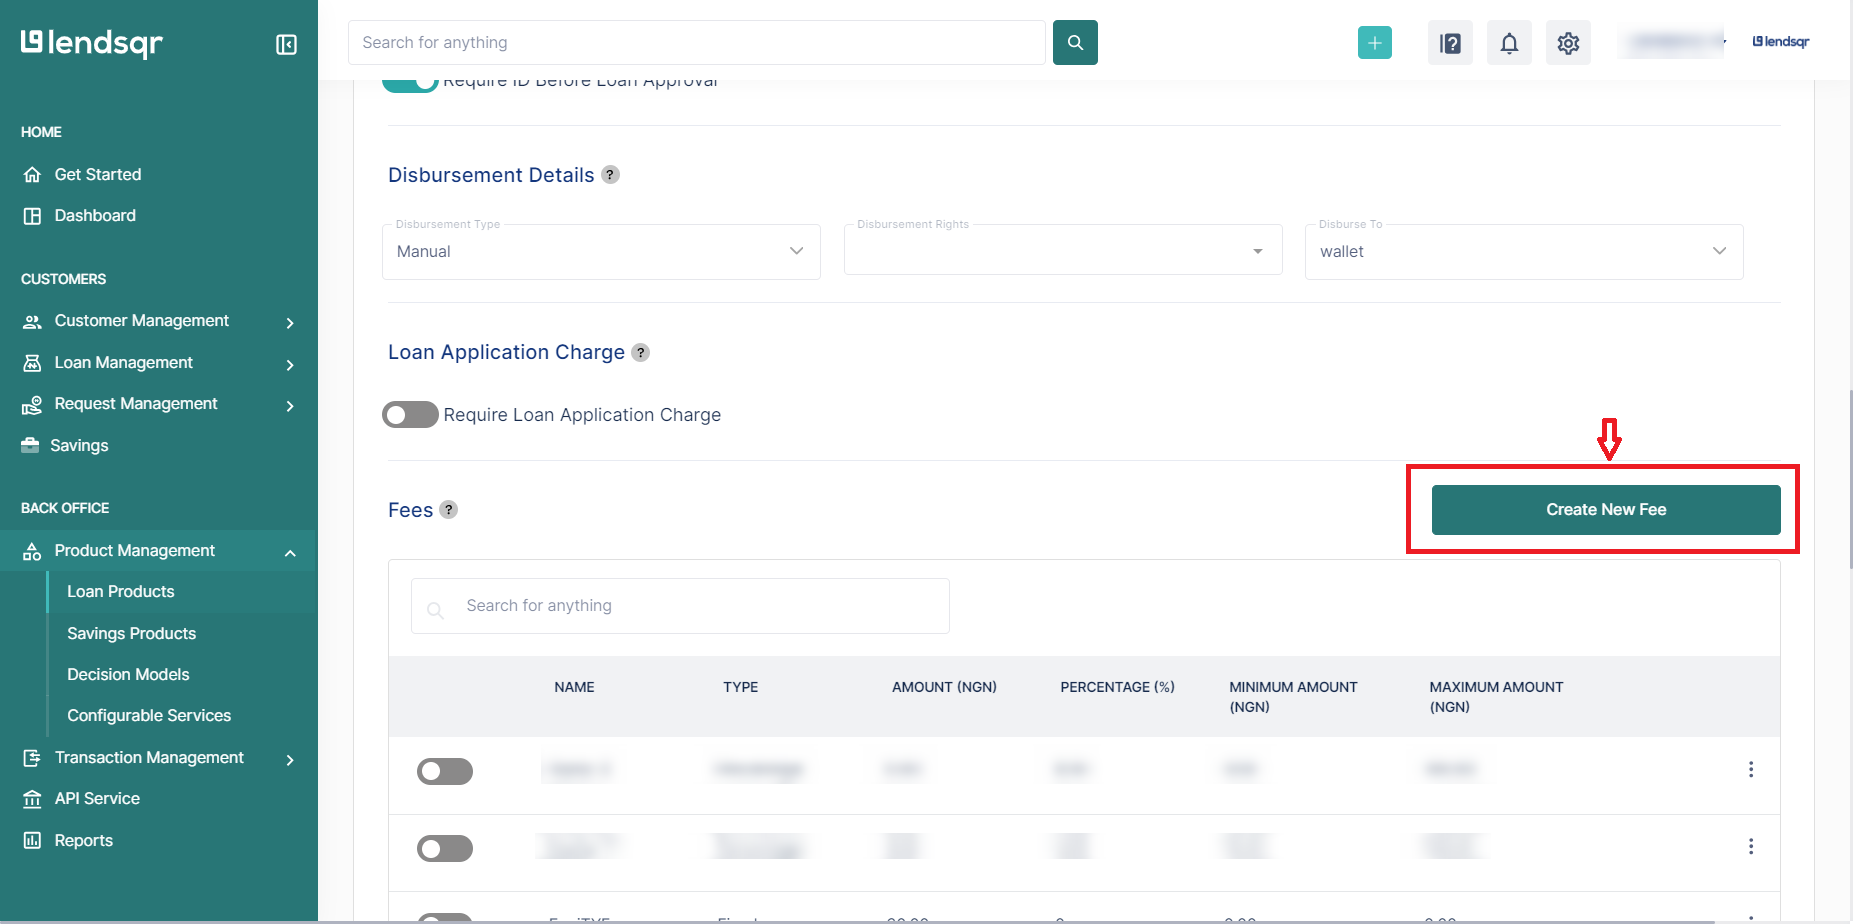Click the Savings briefcase icon
The image size is (1853, 924).
click(x=30, y=445)
